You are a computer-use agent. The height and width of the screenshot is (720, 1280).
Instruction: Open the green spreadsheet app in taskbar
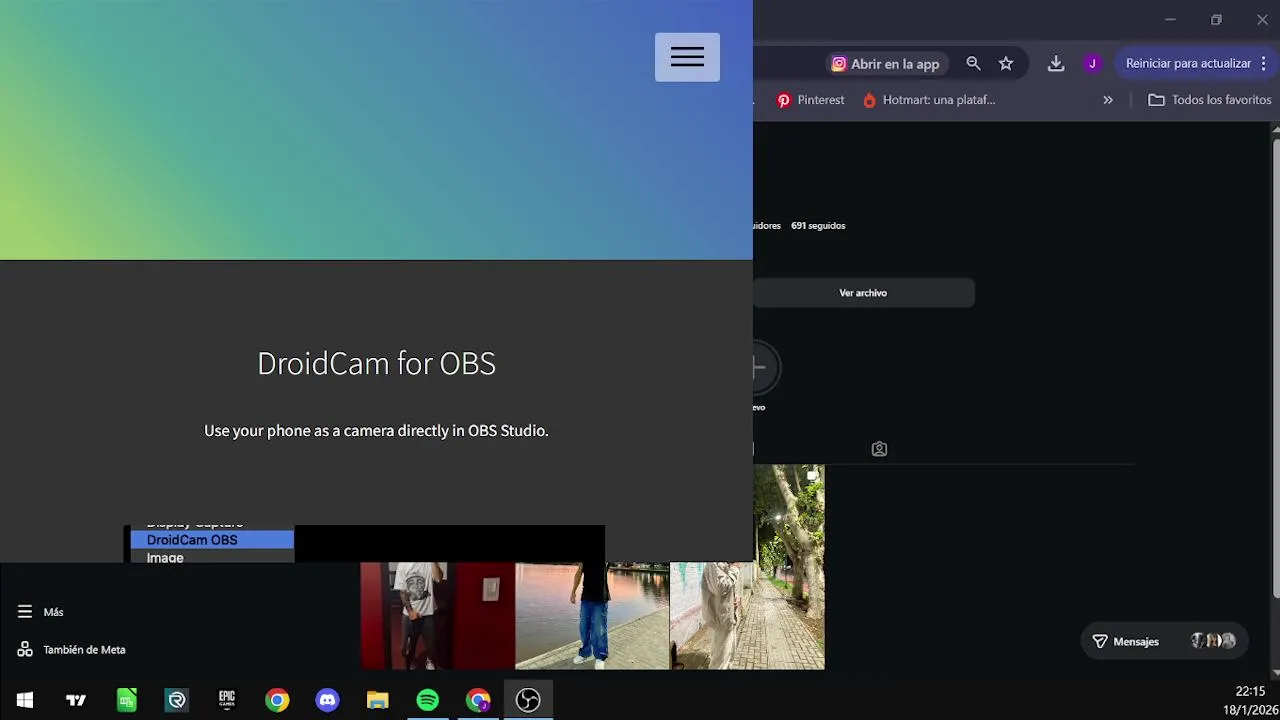click(126, 700)
